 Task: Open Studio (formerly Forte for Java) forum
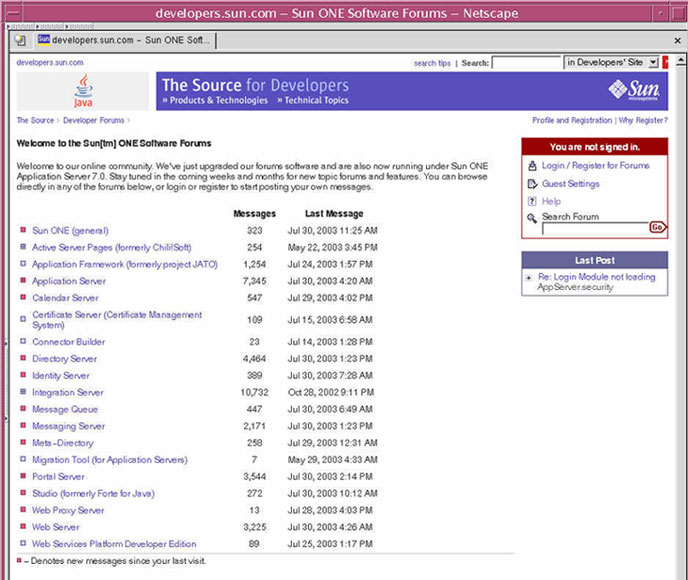(93, 493)
